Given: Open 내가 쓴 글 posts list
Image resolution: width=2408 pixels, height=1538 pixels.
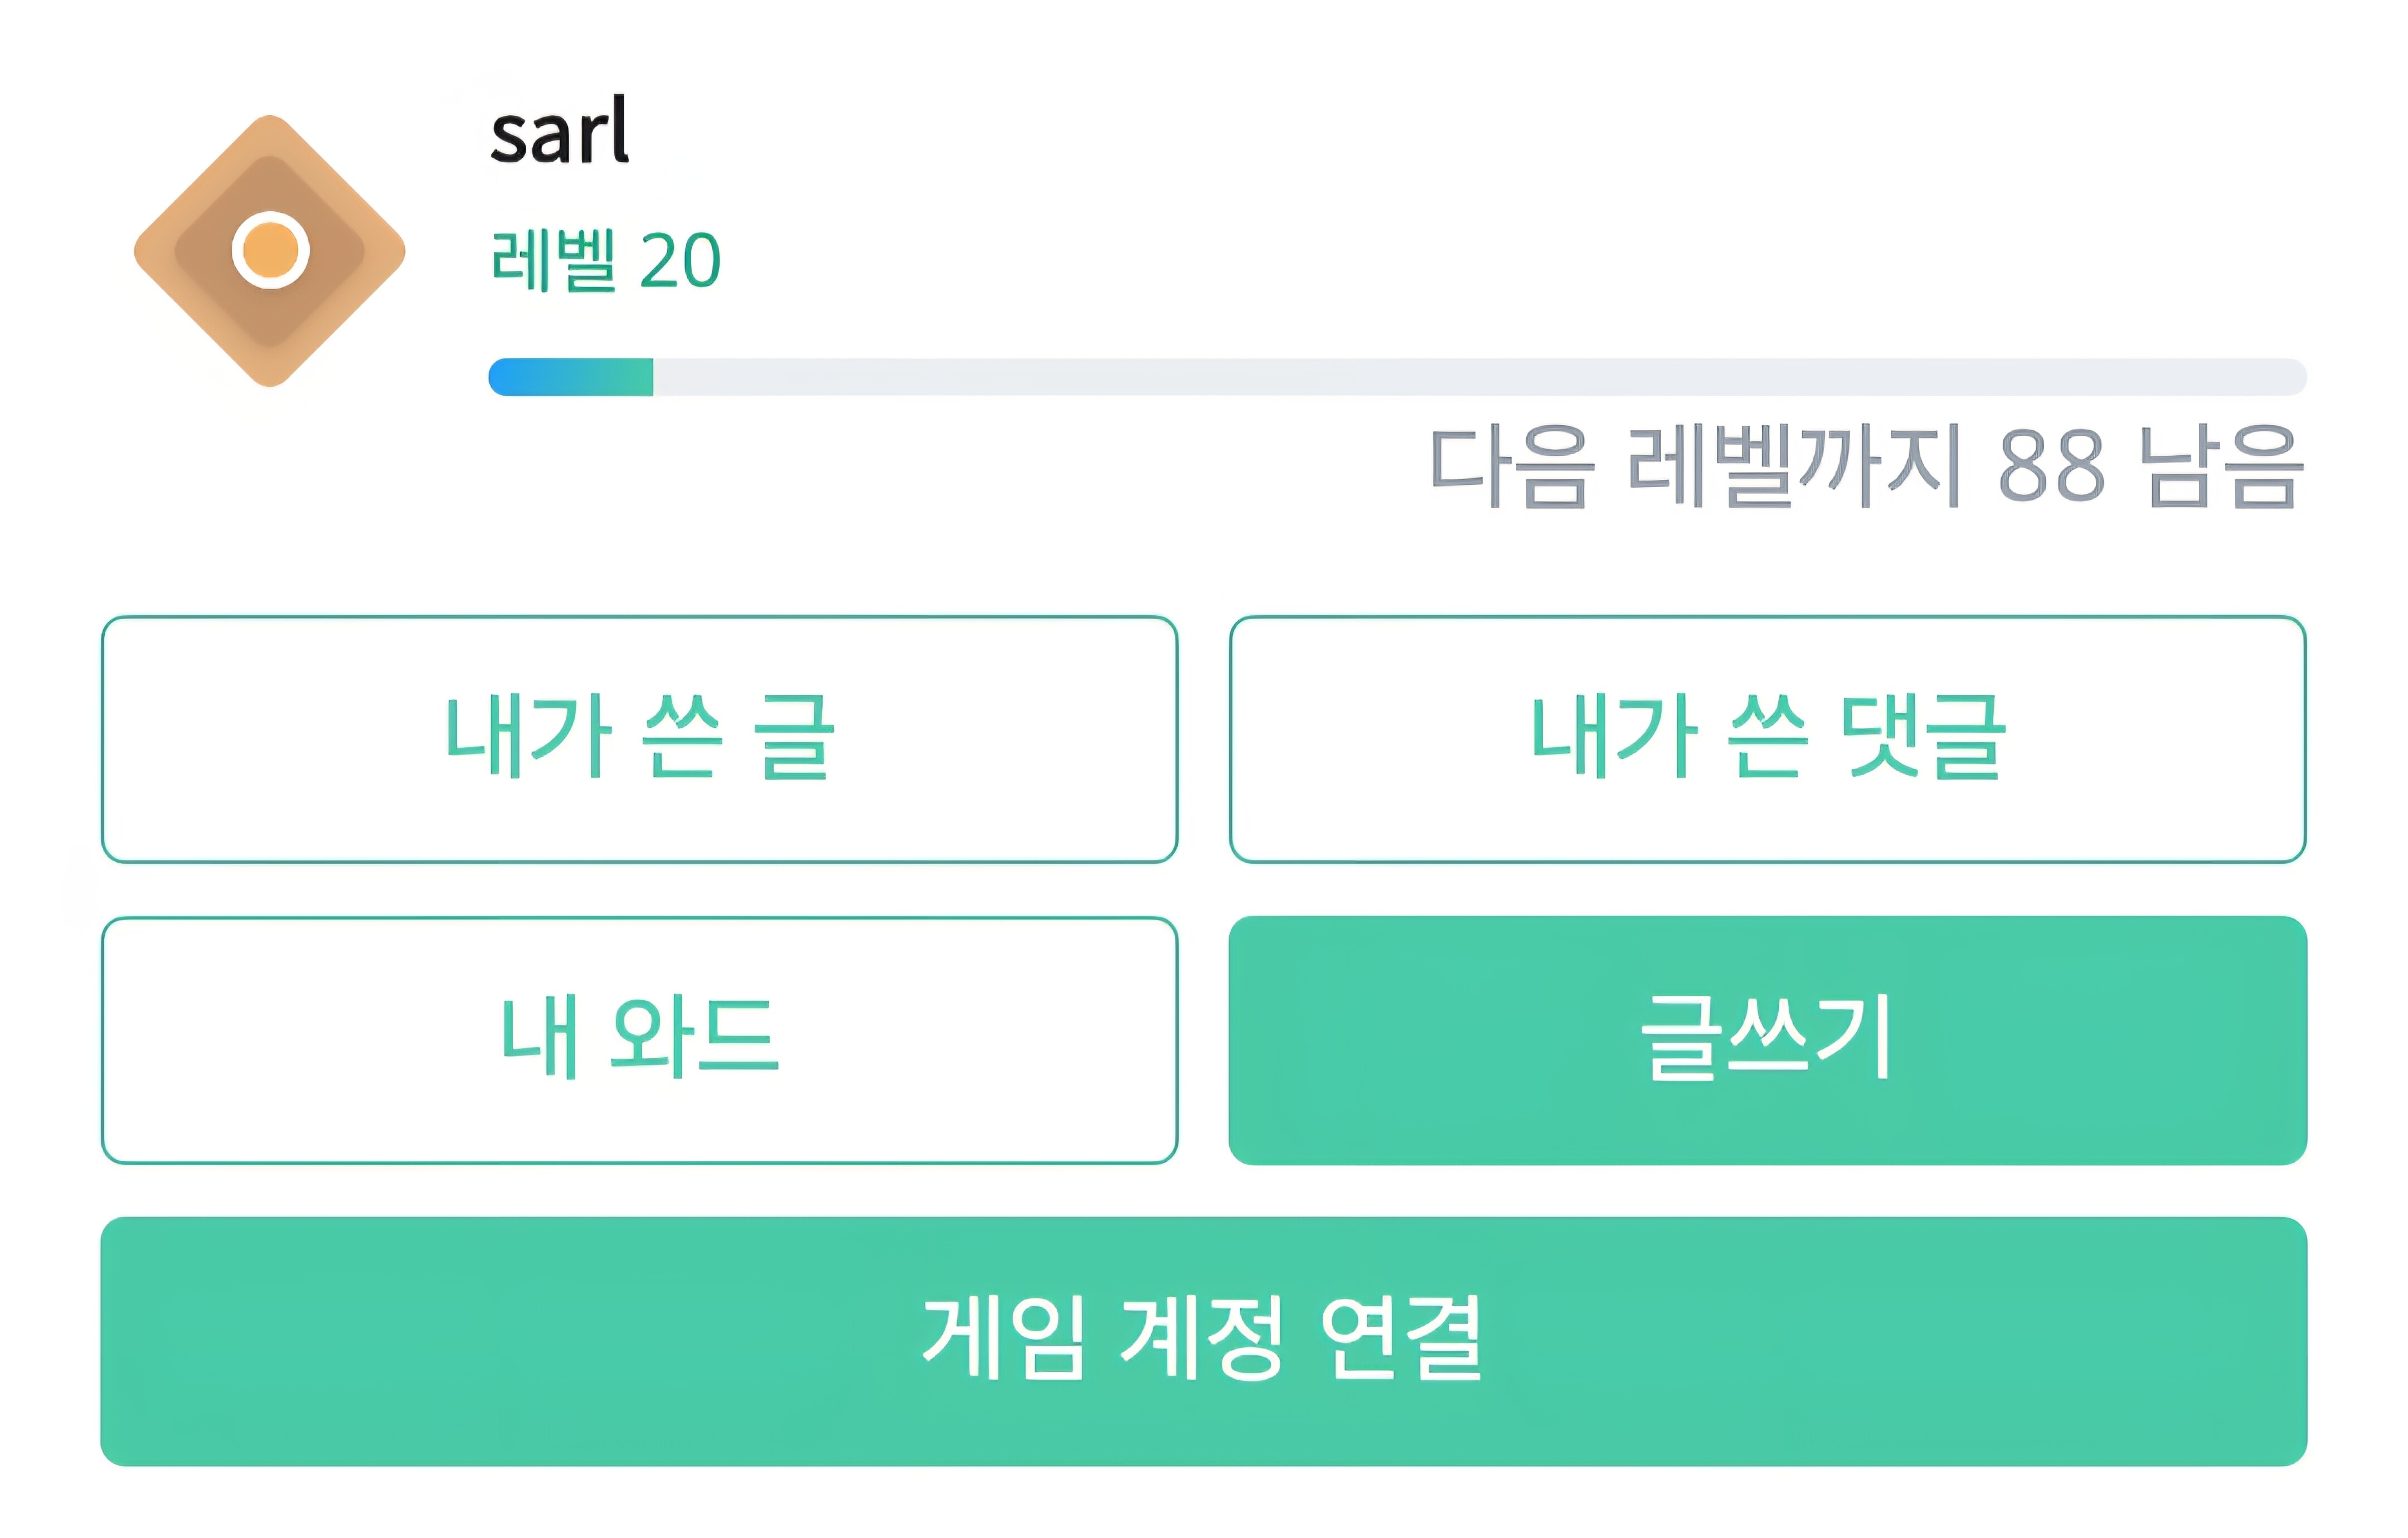Looking at the screenshot, I should point(639,739).
